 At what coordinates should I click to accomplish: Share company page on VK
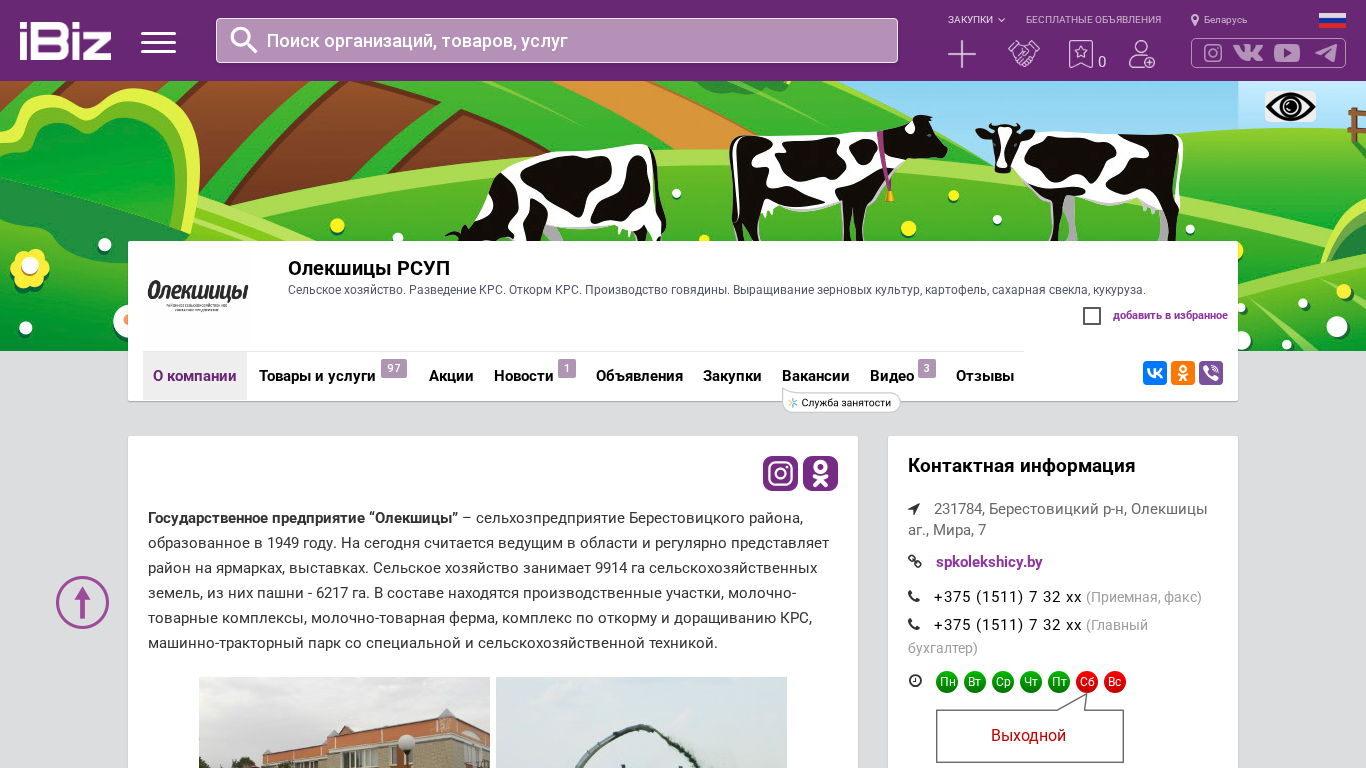[x=1155, y=373]
